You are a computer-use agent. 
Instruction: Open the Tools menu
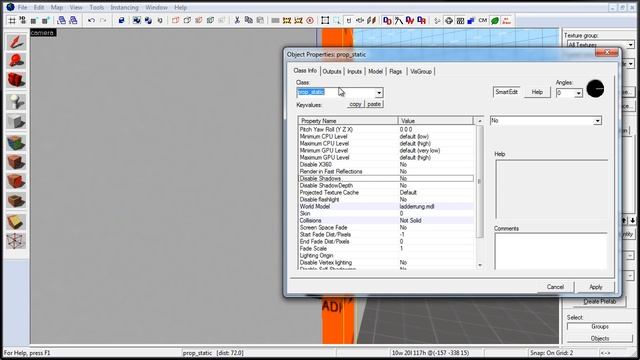point(97,7)
